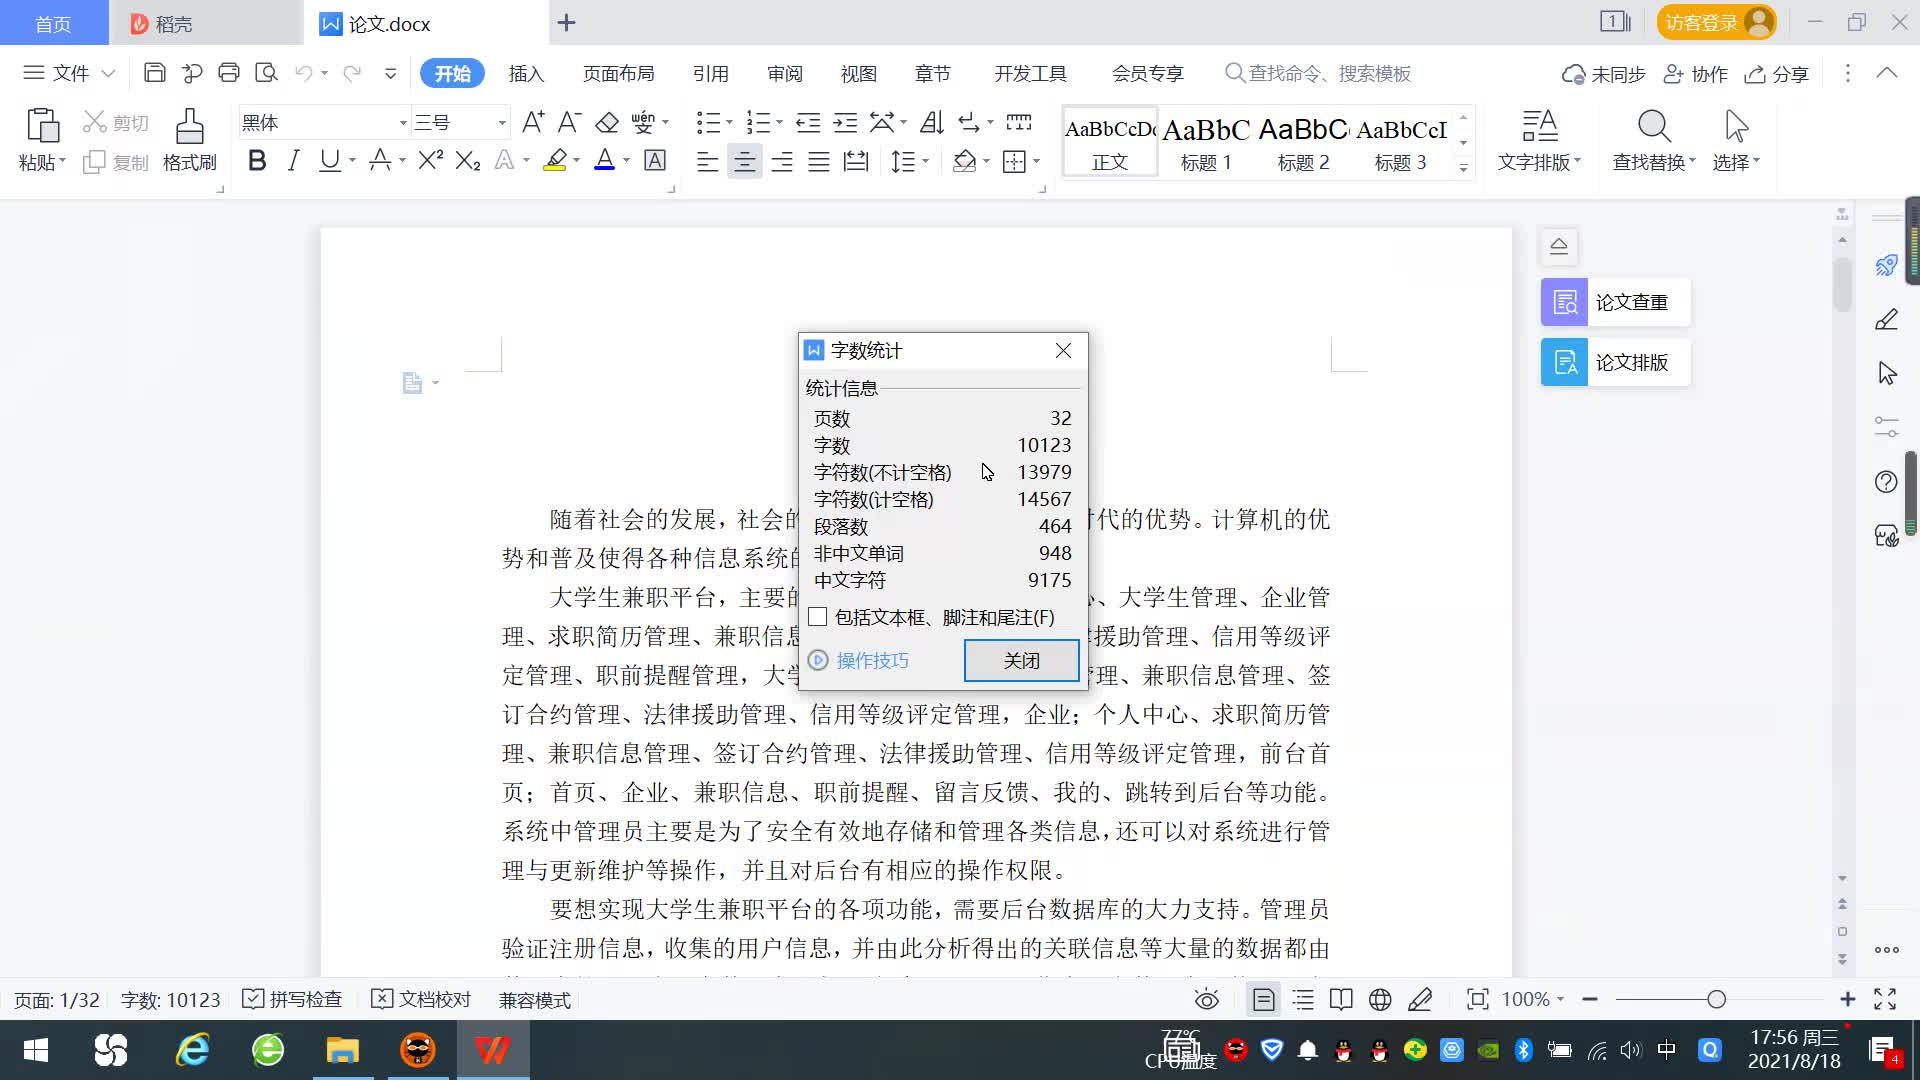This screenshot has width=1920, height=1080.
Task: Toggle eye protection mode icon in status bar
Action: 1206,999
